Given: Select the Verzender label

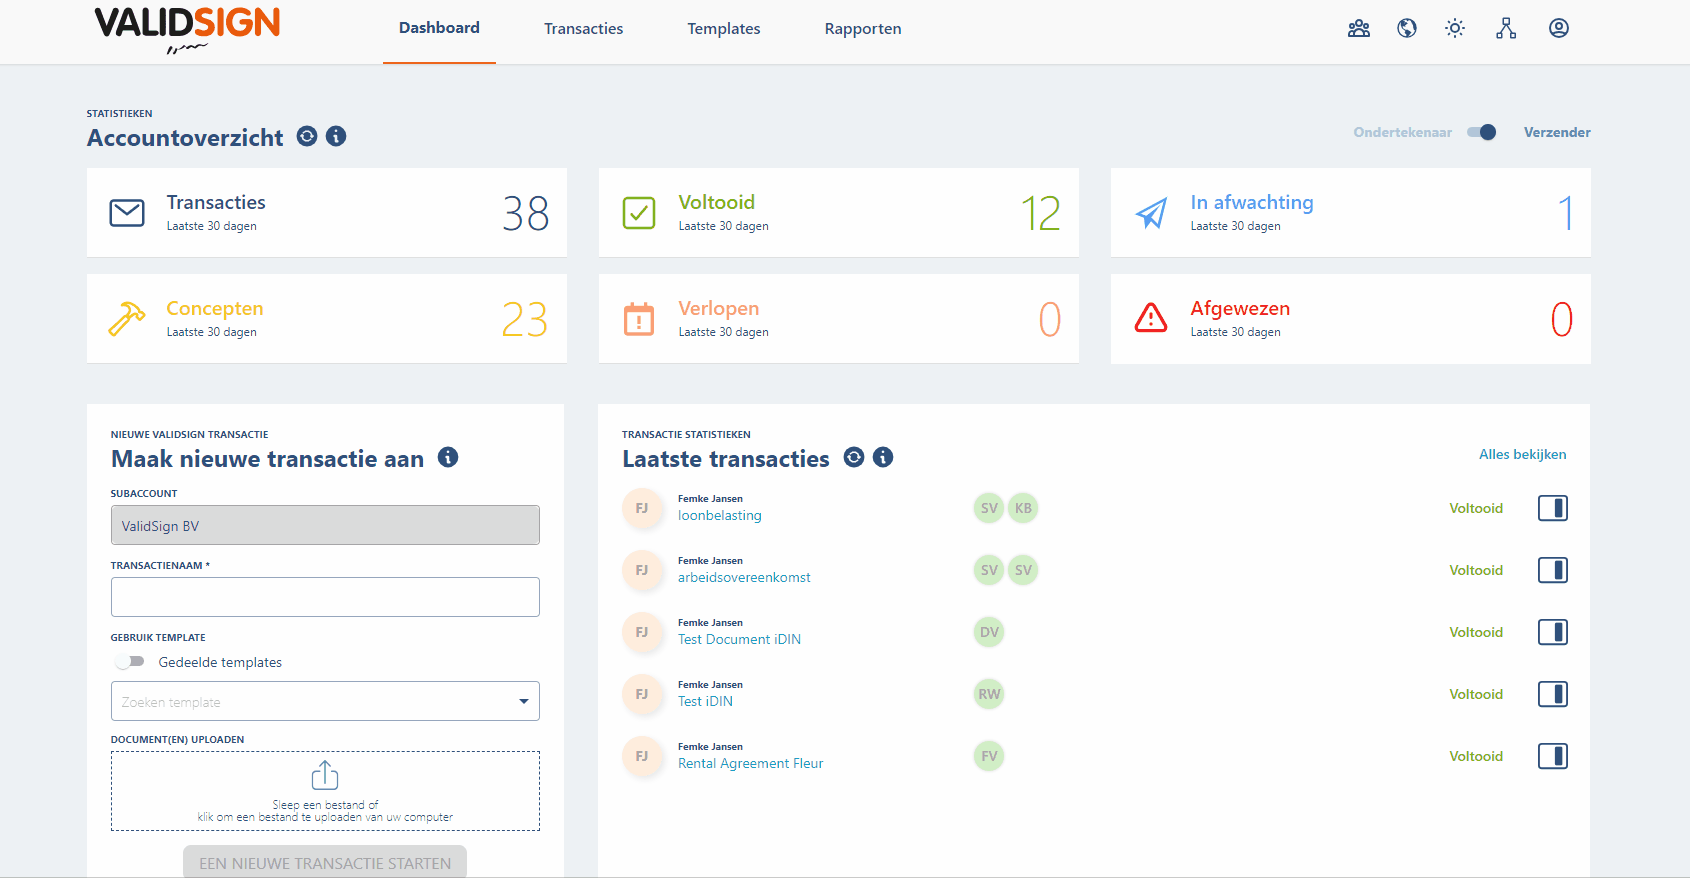Looking at the screenshot, I should coord(1557,132).
